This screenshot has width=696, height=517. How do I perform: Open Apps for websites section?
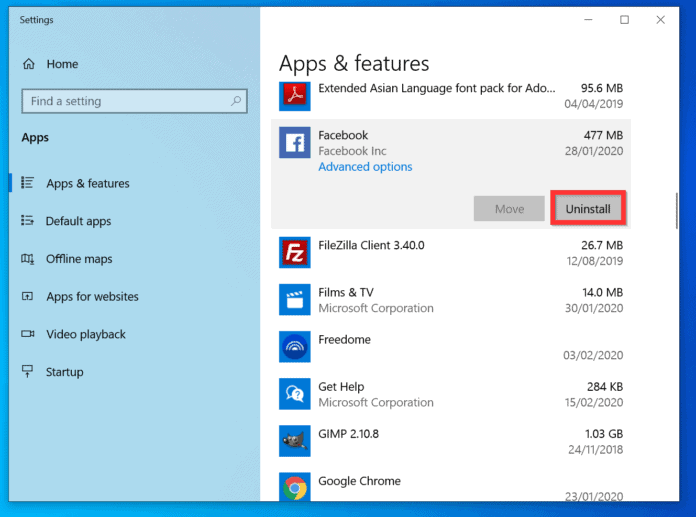(92, 296)
